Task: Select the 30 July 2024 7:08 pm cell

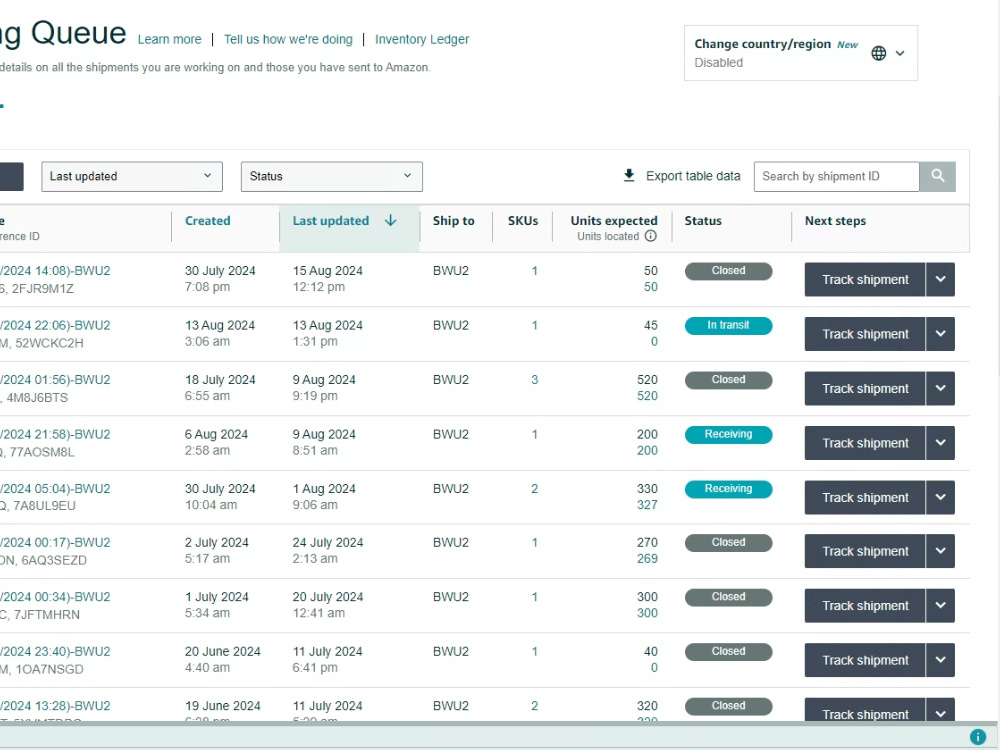Action: 220,279
